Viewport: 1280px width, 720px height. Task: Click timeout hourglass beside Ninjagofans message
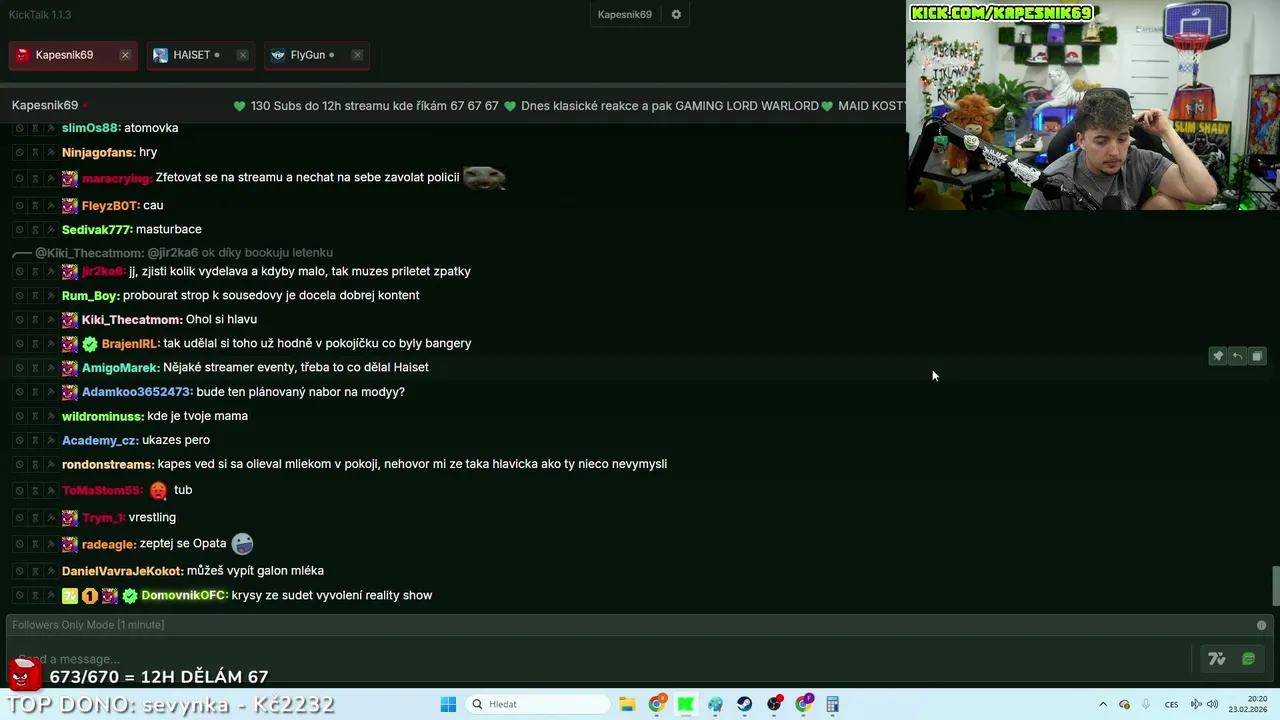coord(34,152)
